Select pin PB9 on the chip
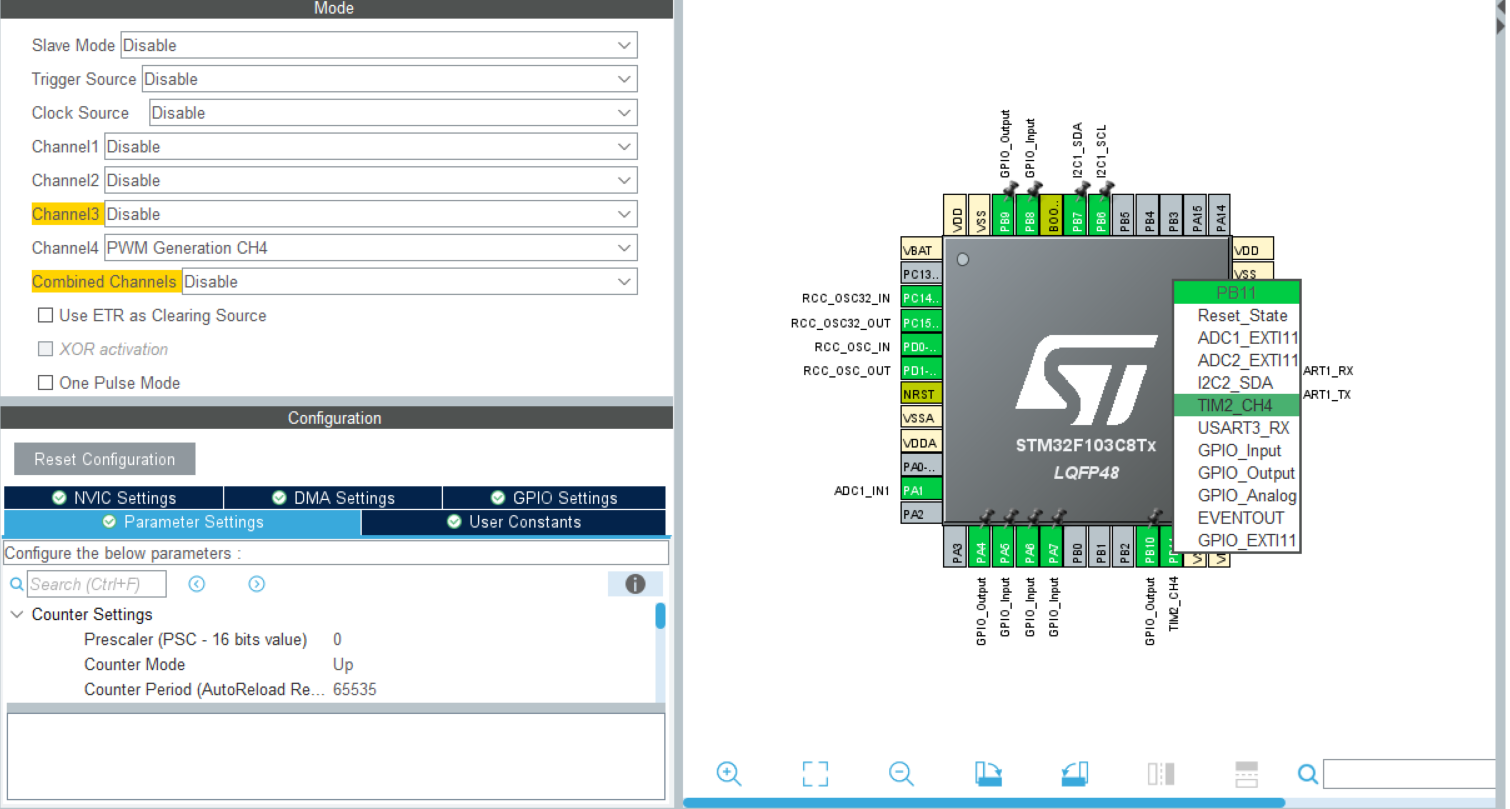This screenshot has width=1510, height=809. (1005, 215)
